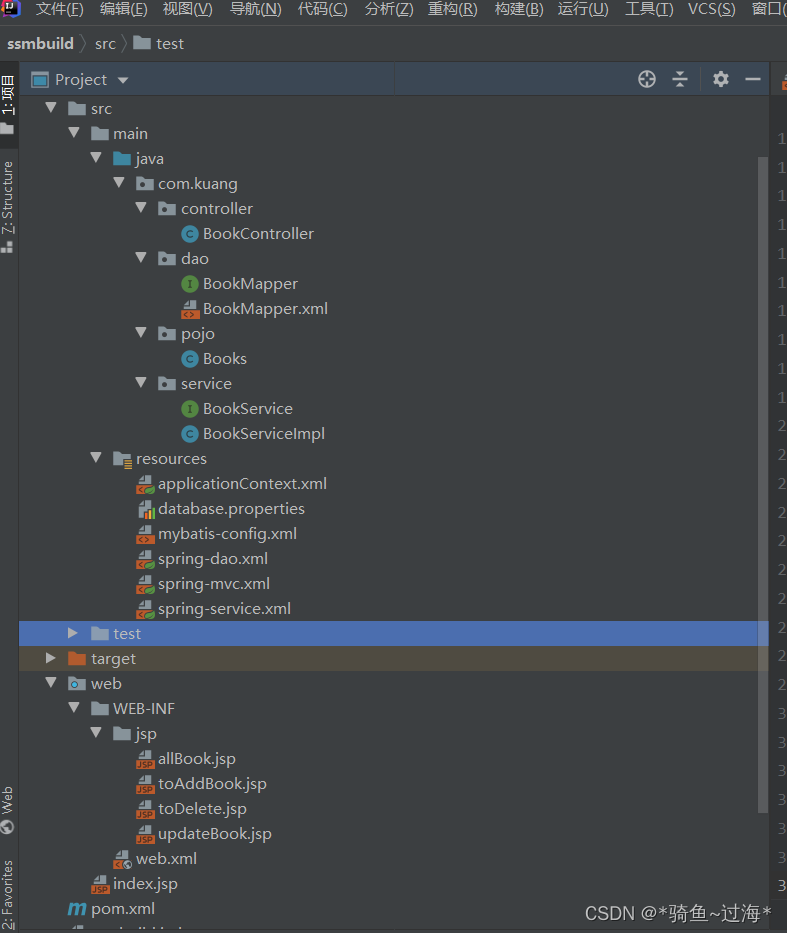Click the spring-mvc.xml file icon
This screenshot has width=787, height=933.
click(x=145, y=584)
